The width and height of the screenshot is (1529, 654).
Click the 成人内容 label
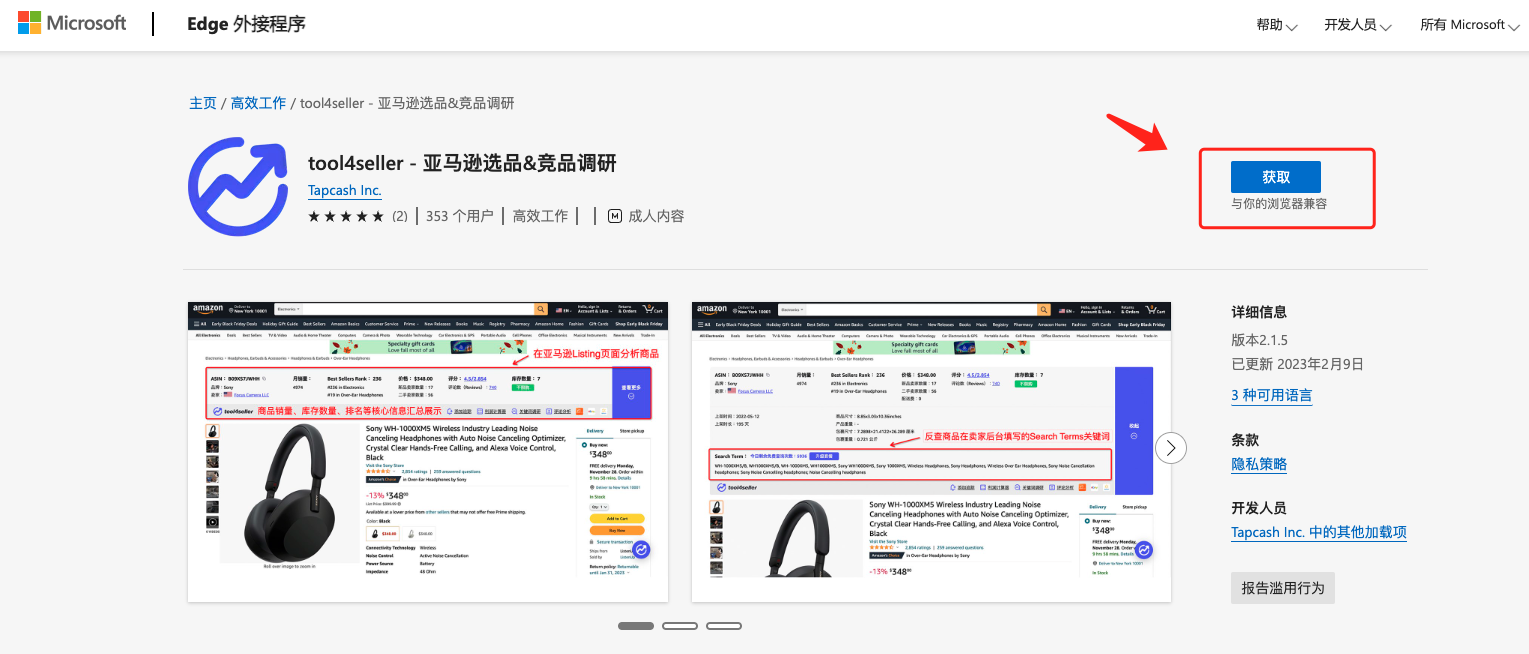click(656, 216)
